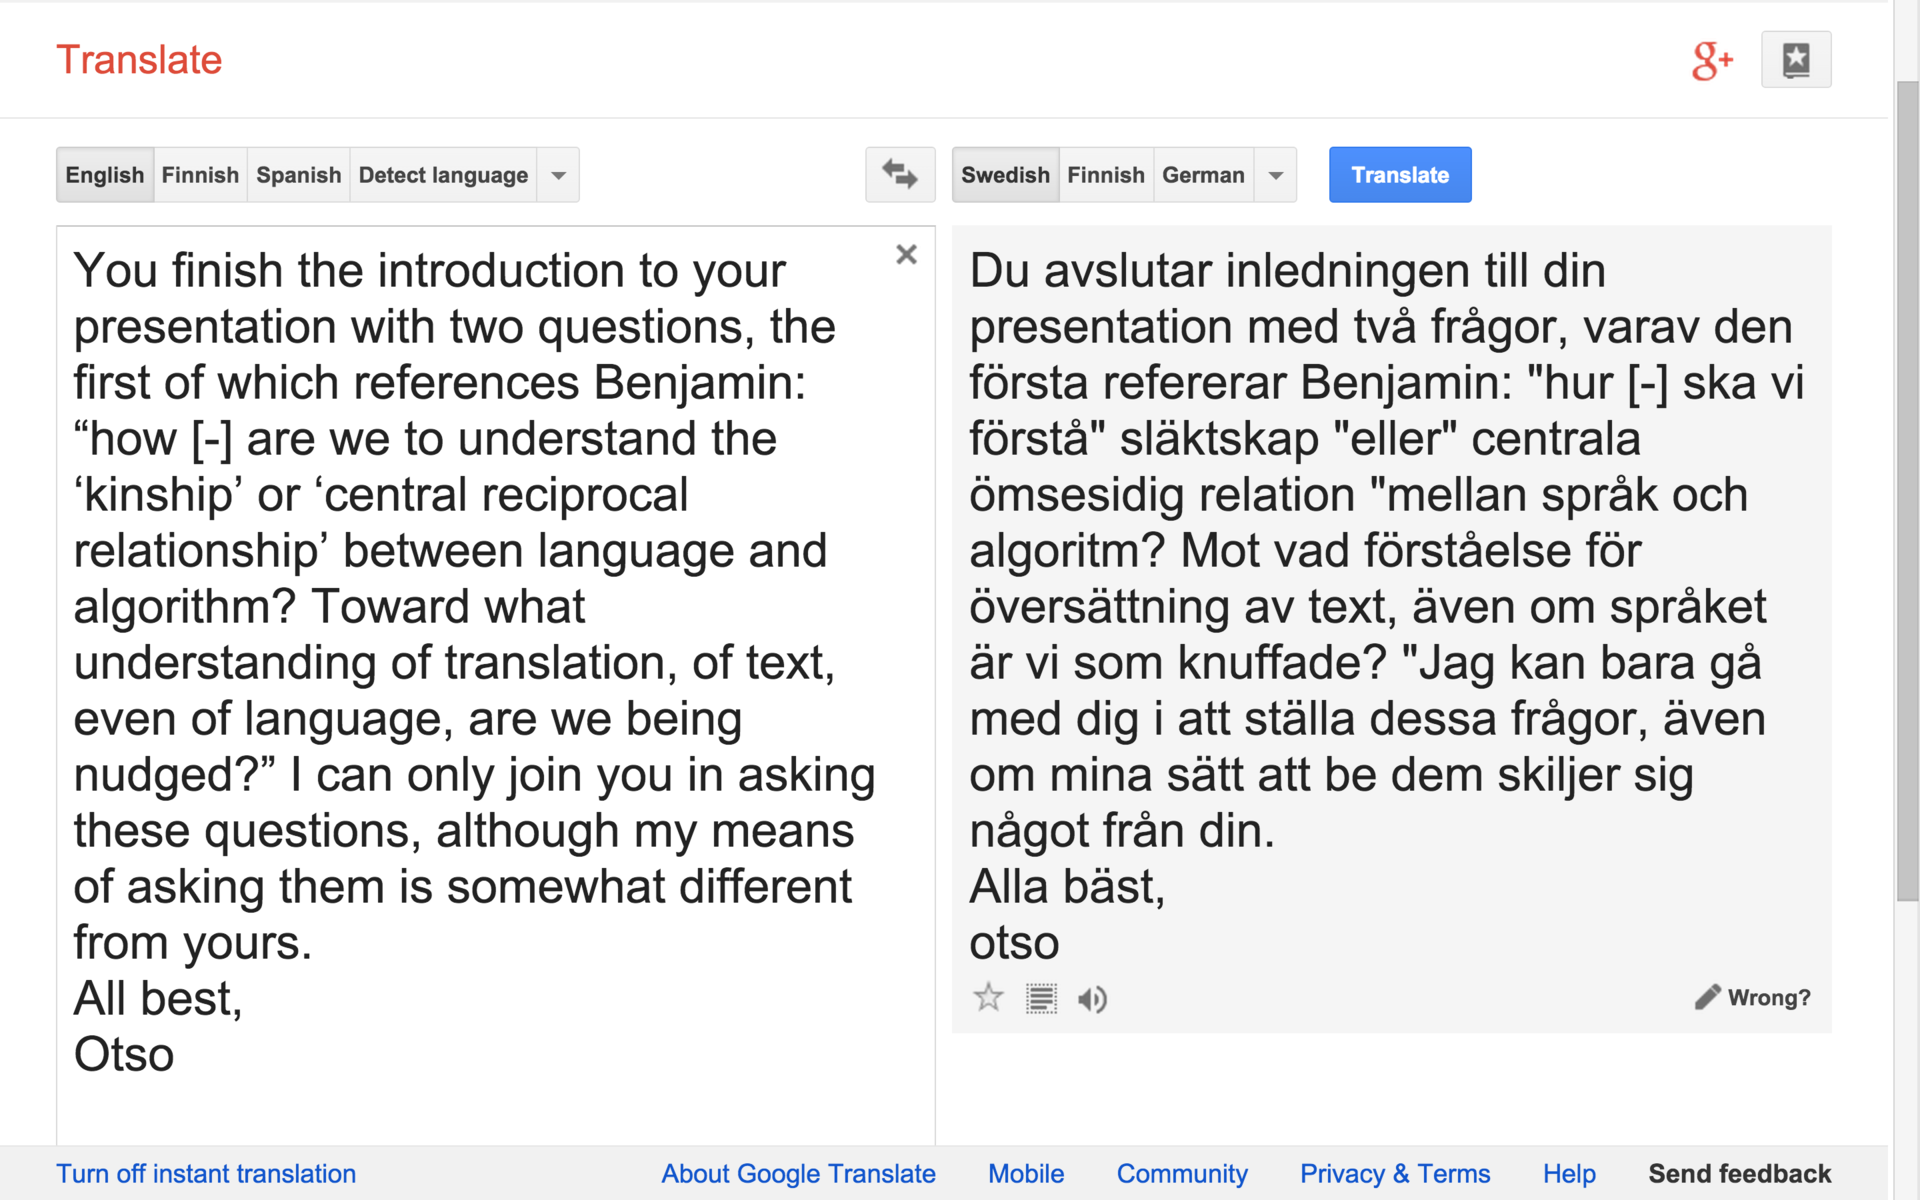Enable Detect language for source
This screenshot has height=1200, width=1920.
point(443,175)
